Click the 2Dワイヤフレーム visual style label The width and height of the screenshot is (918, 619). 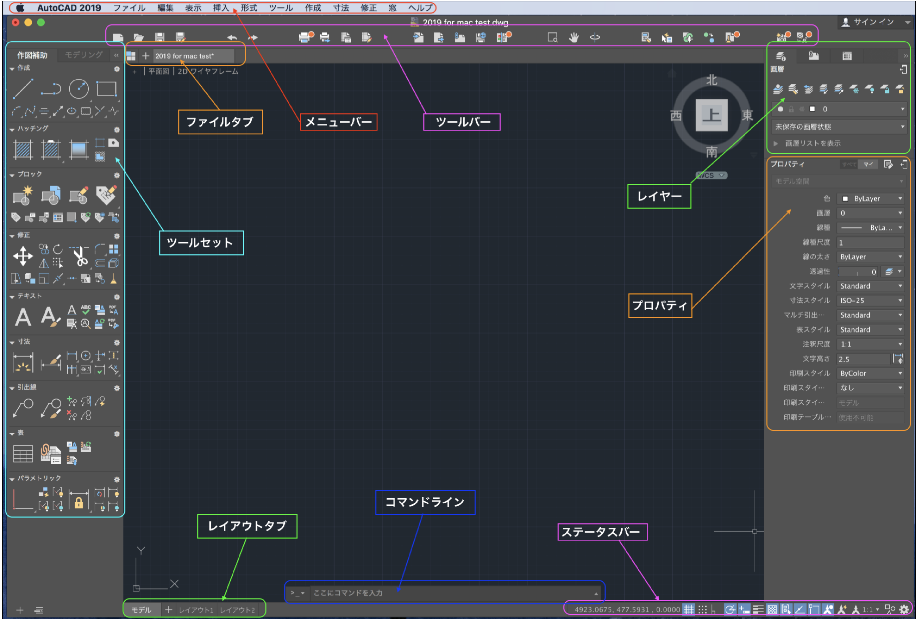click(208, 71)
